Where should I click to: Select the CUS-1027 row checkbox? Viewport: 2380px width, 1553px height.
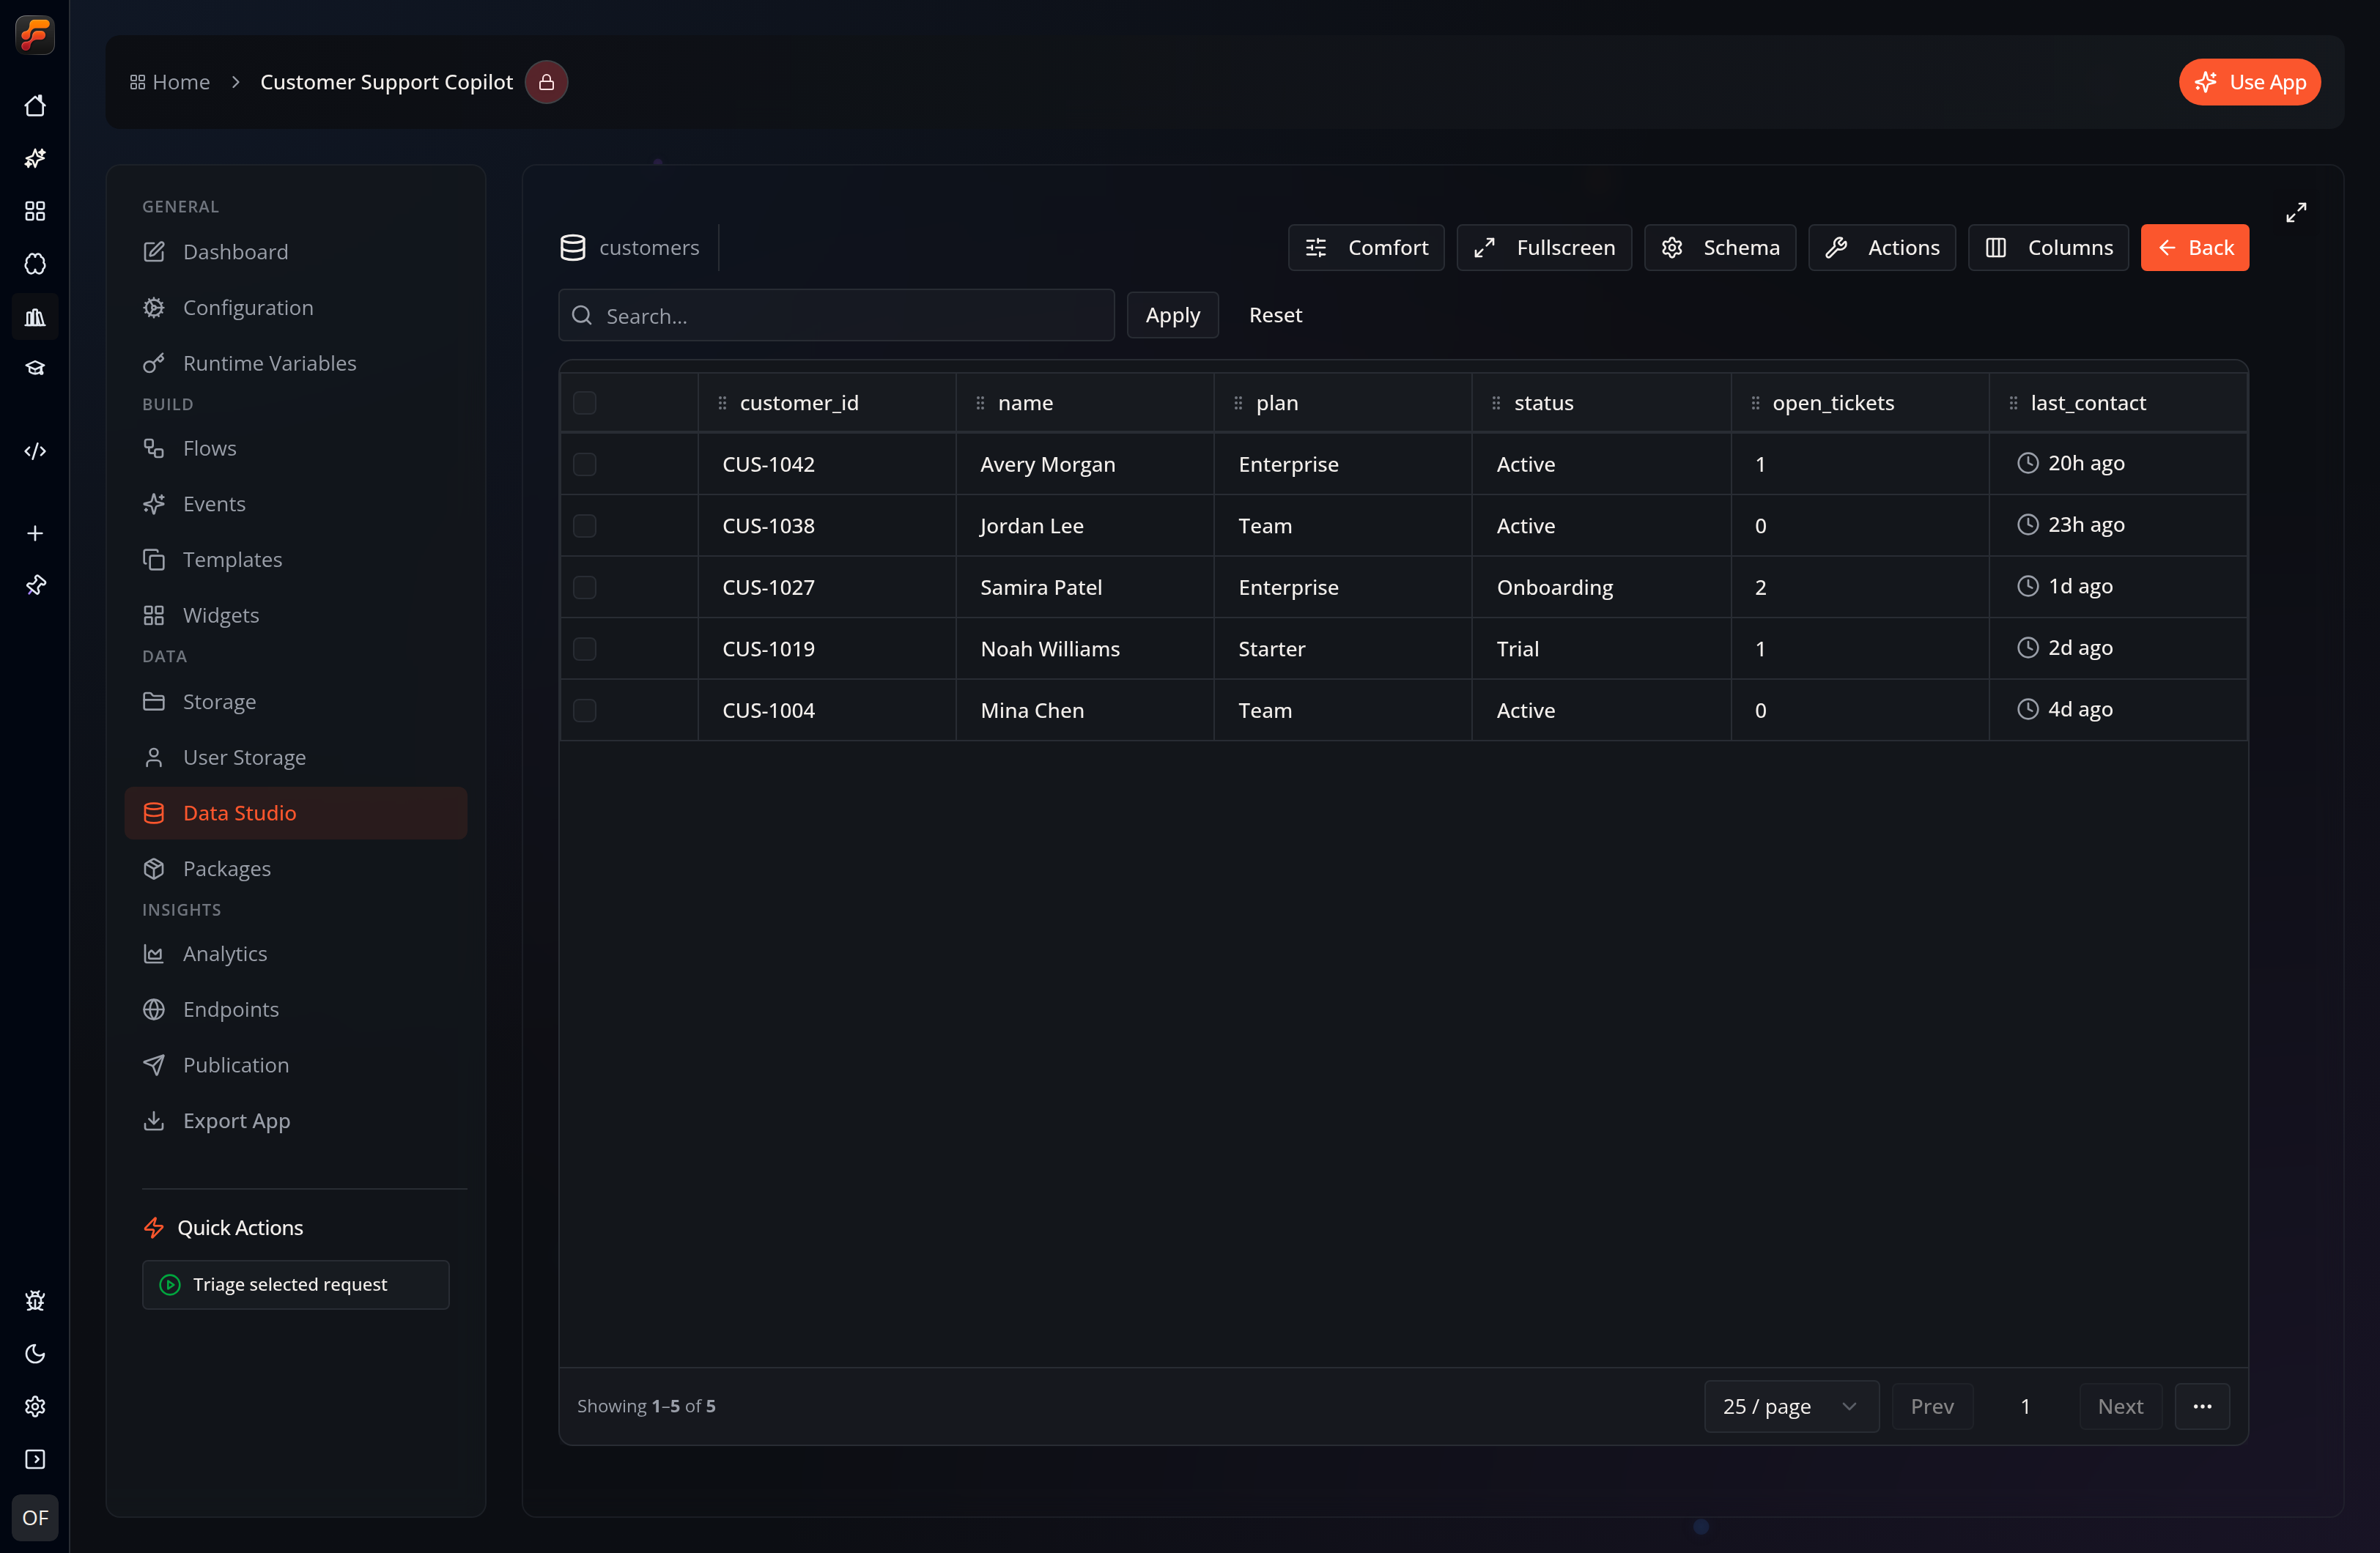(584, 587)
